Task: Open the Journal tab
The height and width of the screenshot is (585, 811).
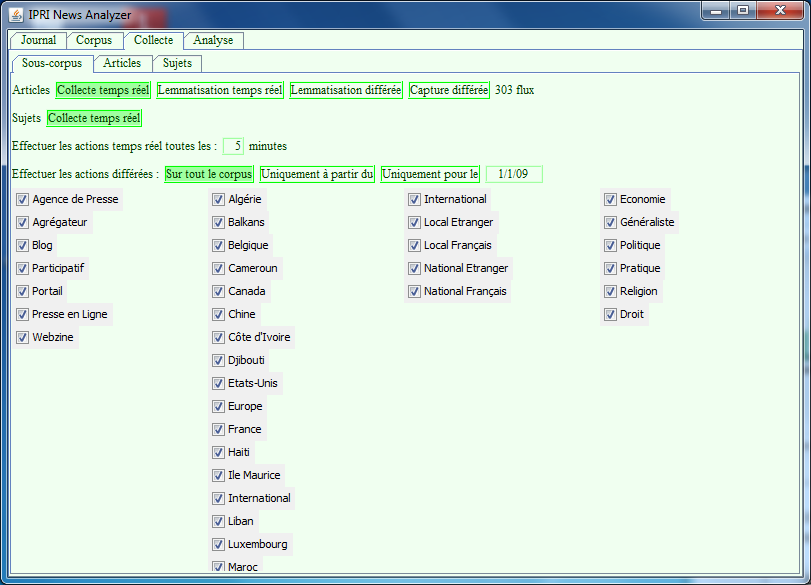Action: (x=38, y=41)
